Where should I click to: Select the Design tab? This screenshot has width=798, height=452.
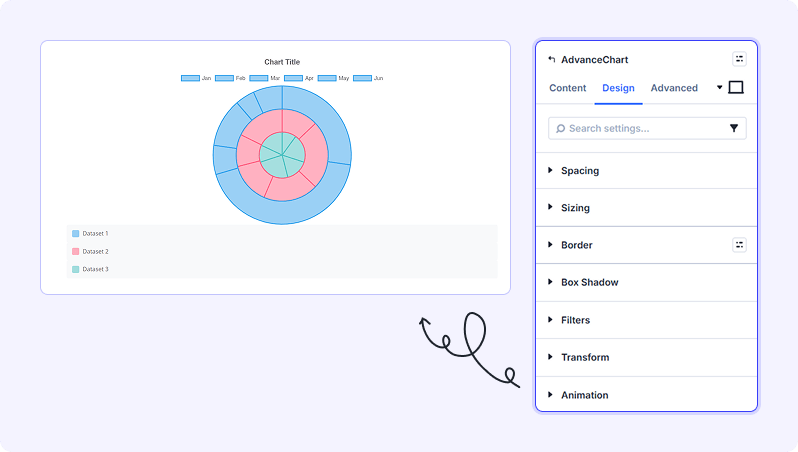click(x=618, y=88)
